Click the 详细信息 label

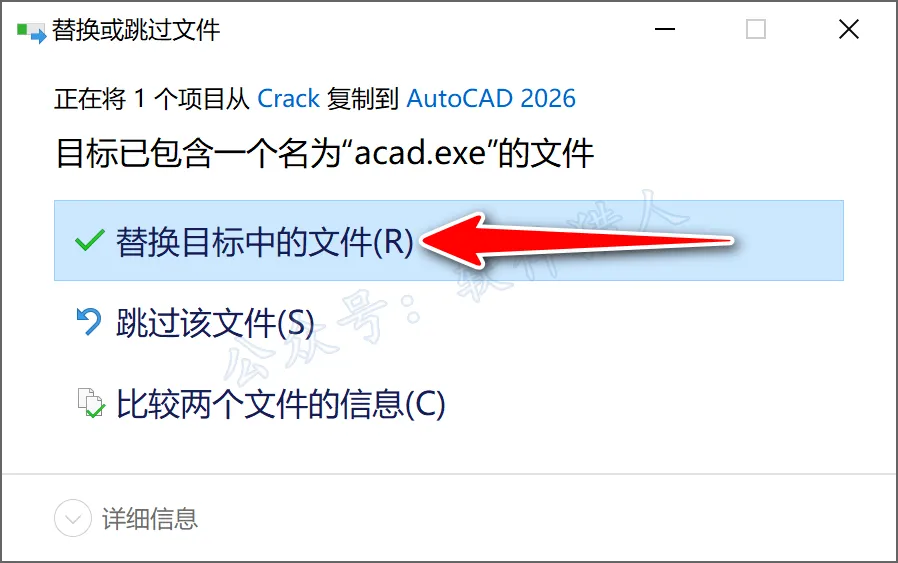150,519
